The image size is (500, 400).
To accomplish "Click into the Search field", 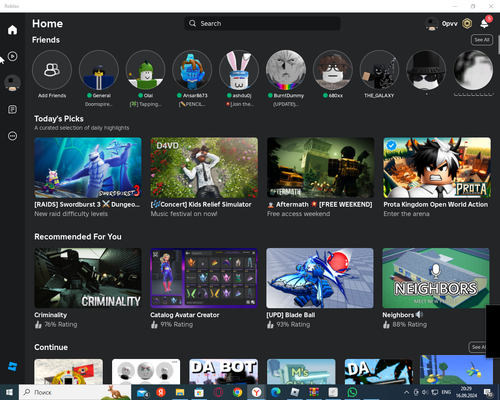I will click(262, 24).
